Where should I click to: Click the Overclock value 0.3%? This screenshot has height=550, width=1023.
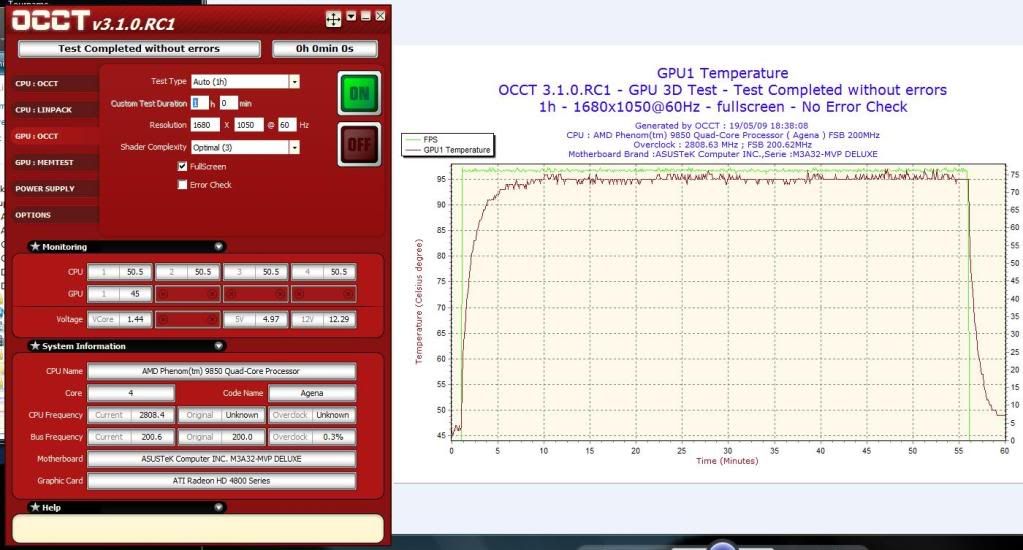click(x=333, y=437)
